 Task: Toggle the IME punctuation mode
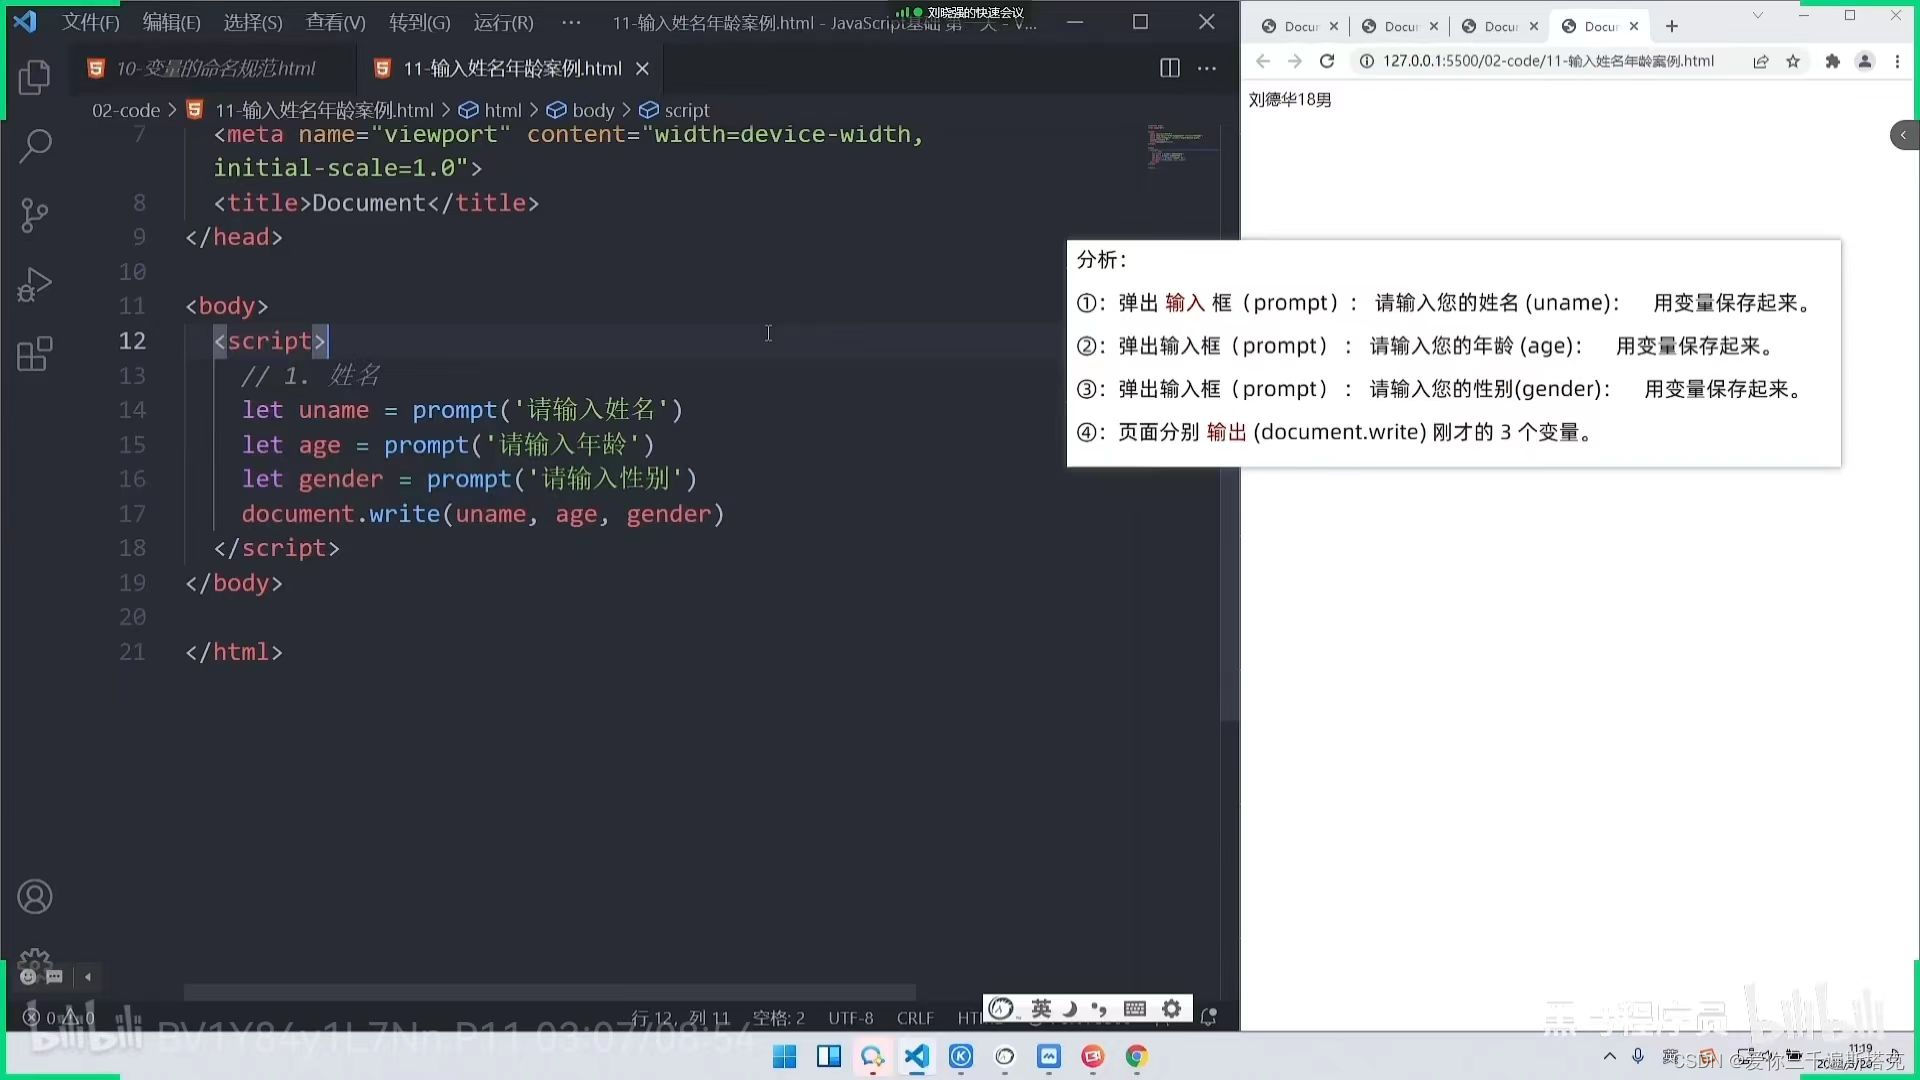click(x=1100, y=1008)
